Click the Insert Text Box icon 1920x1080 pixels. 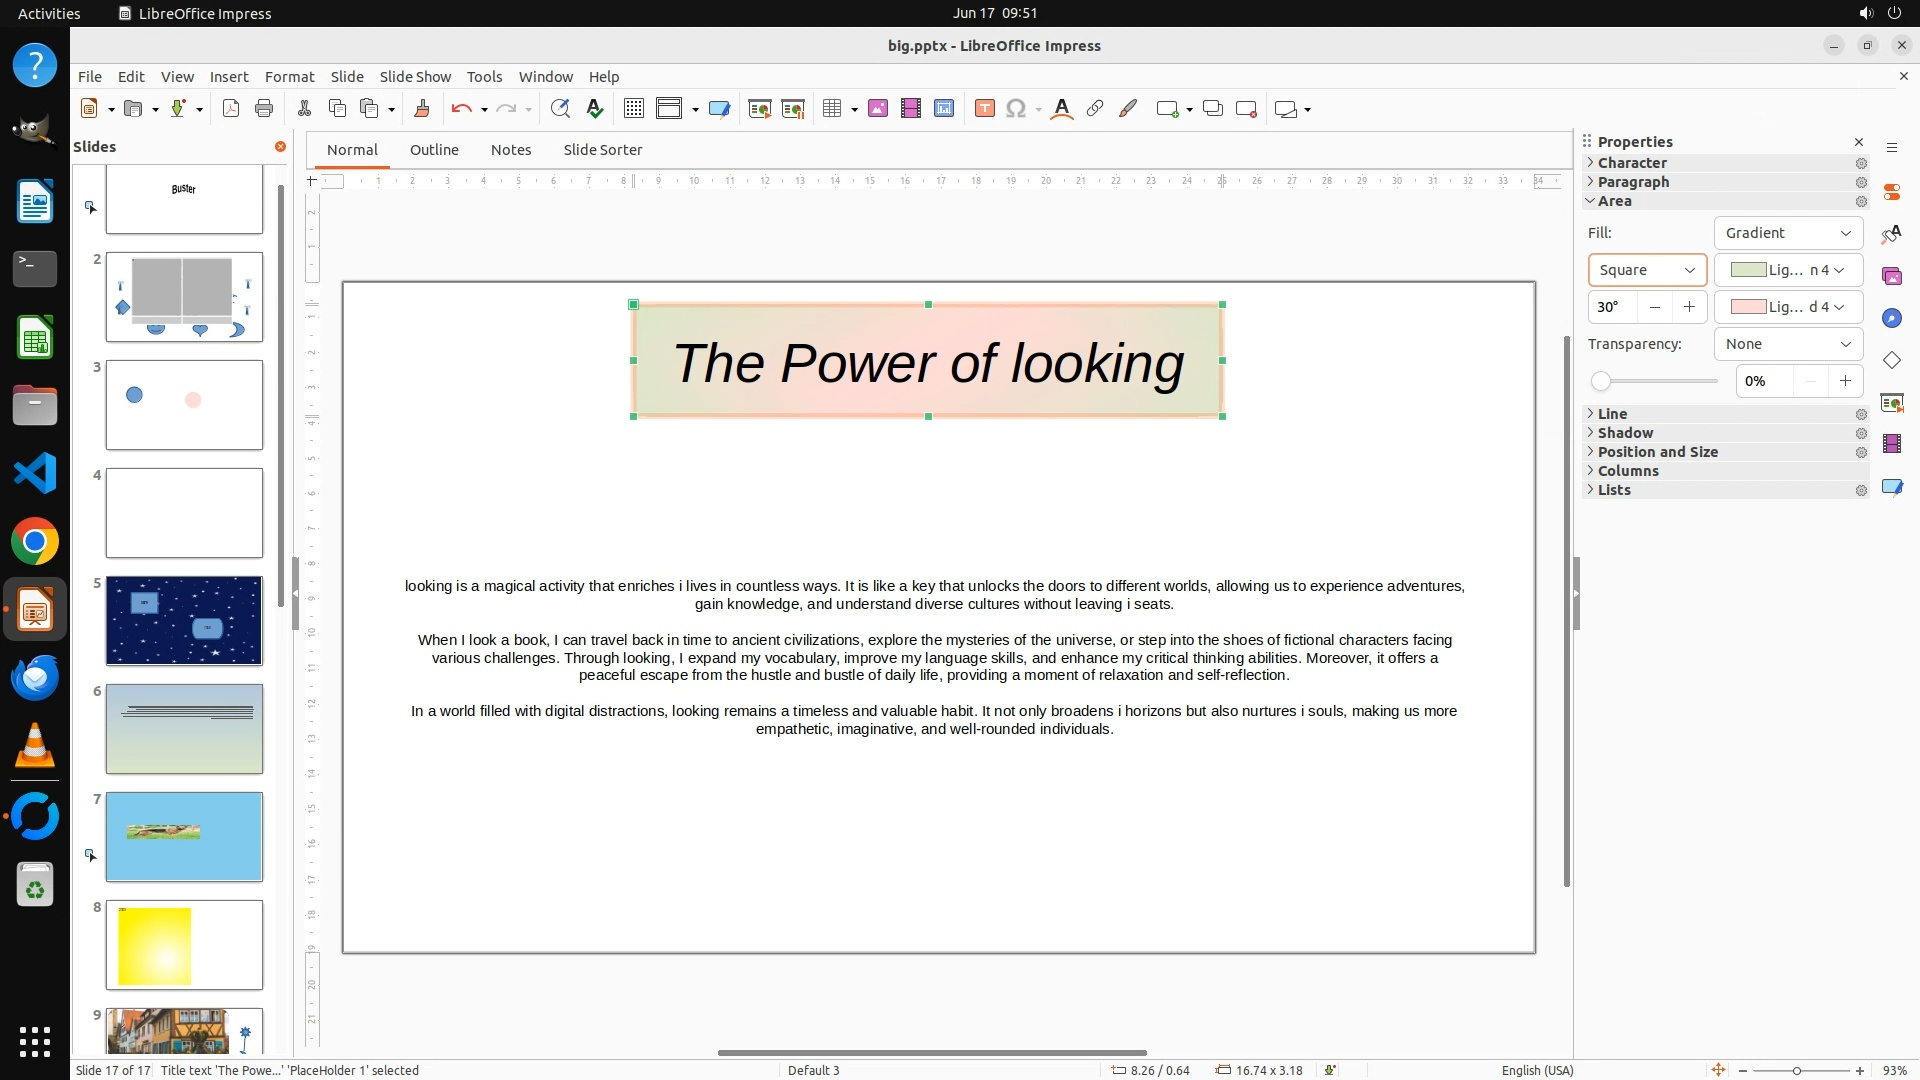984,109
